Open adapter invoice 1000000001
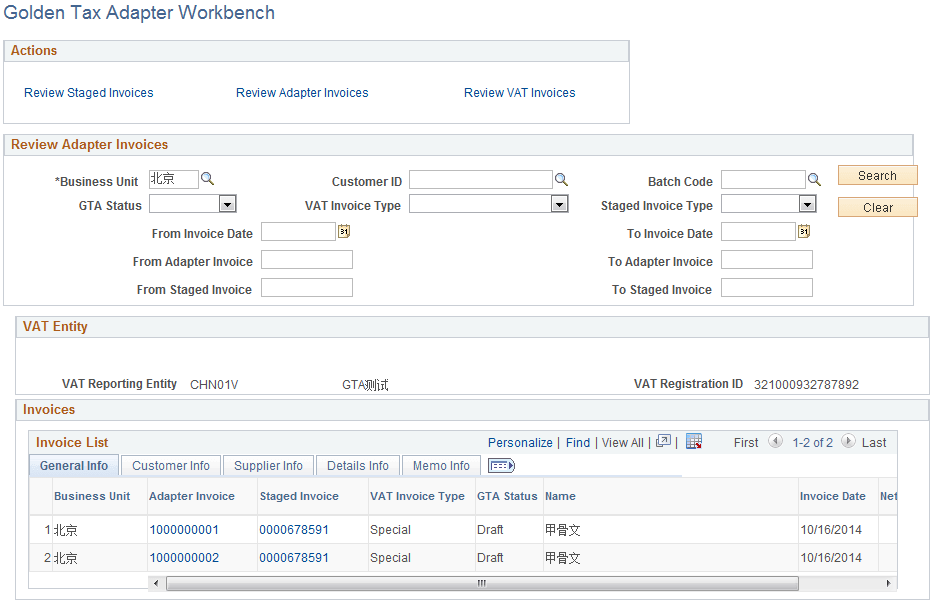The height and width of the screenshot is (607, 937). pyautogui.click(x=184, y=530)
